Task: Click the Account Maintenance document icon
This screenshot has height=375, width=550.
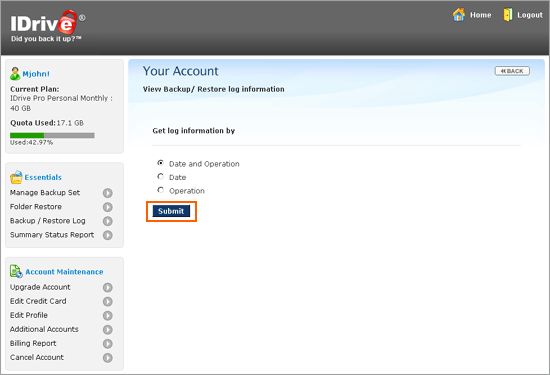Action: (16, 272)
